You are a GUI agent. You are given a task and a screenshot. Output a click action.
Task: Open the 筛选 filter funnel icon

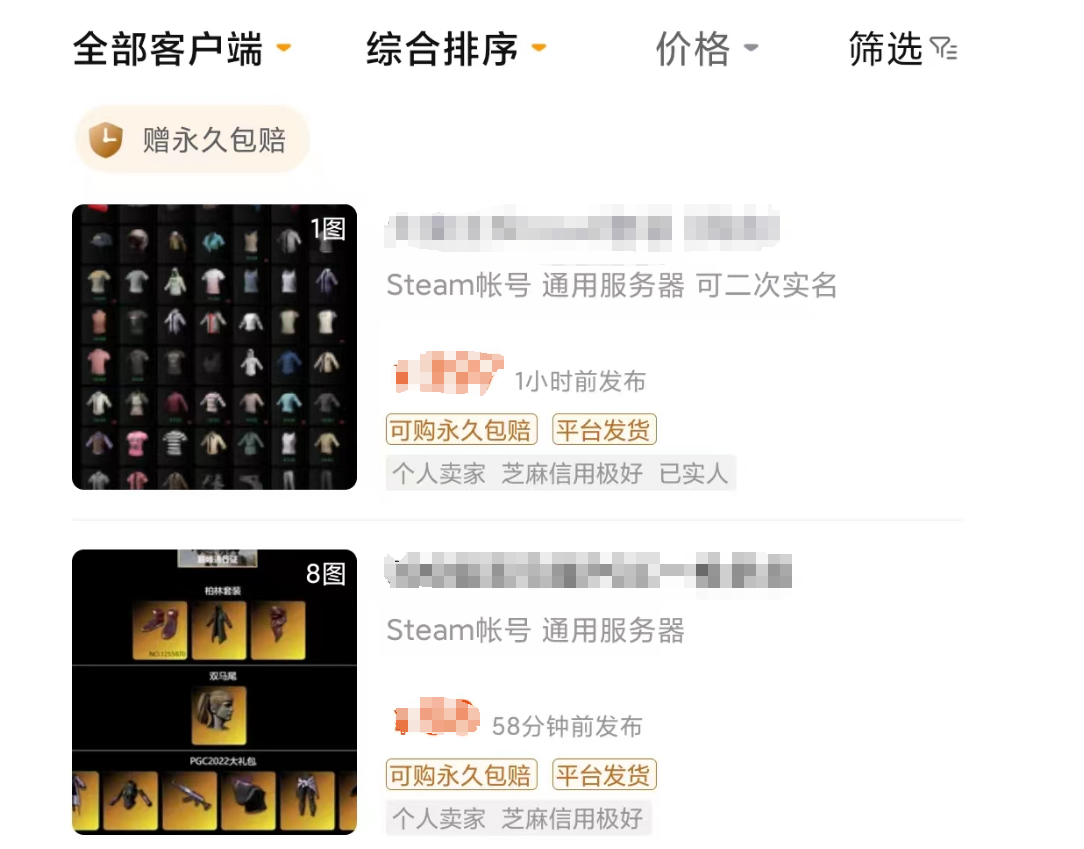pyautogui.click(x=944, y=49)
